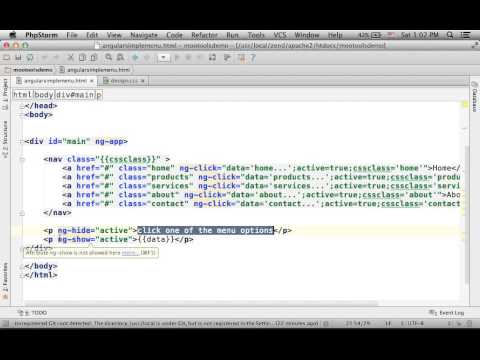Click the green Back navigation arrow

coord(135,58)
